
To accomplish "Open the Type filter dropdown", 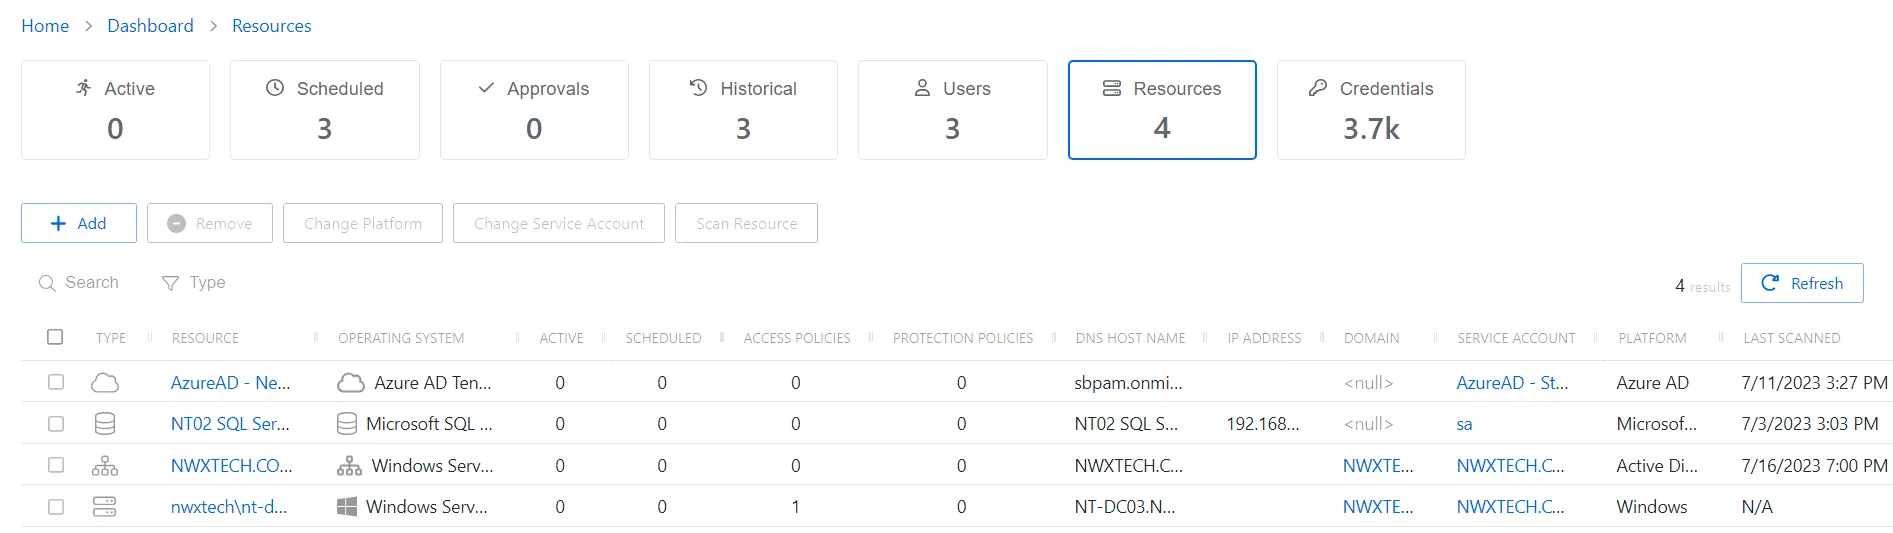I will (x=194, y=283).
